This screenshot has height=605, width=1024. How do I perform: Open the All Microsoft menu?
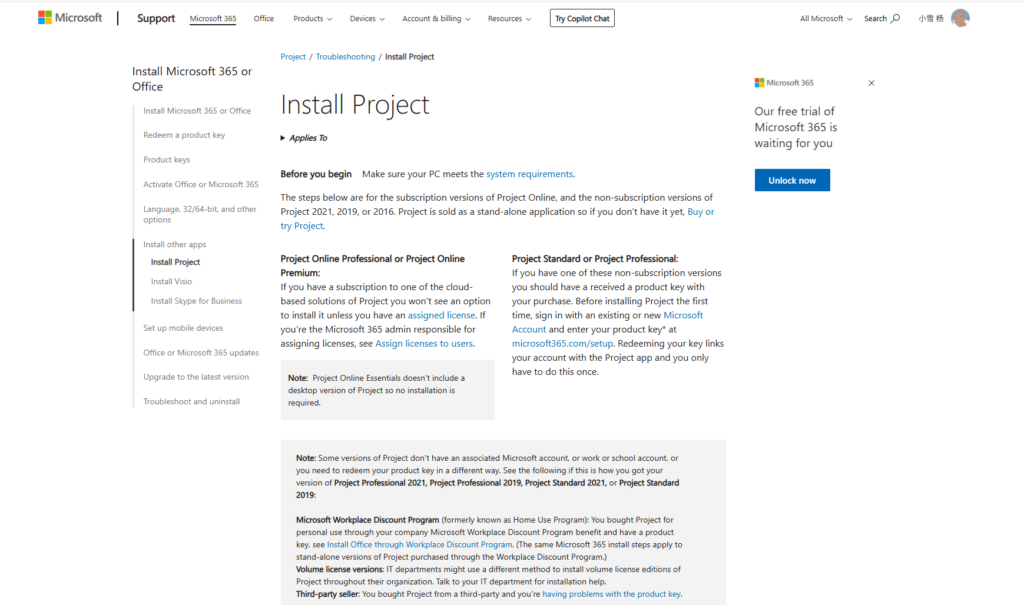pos(826,18)
